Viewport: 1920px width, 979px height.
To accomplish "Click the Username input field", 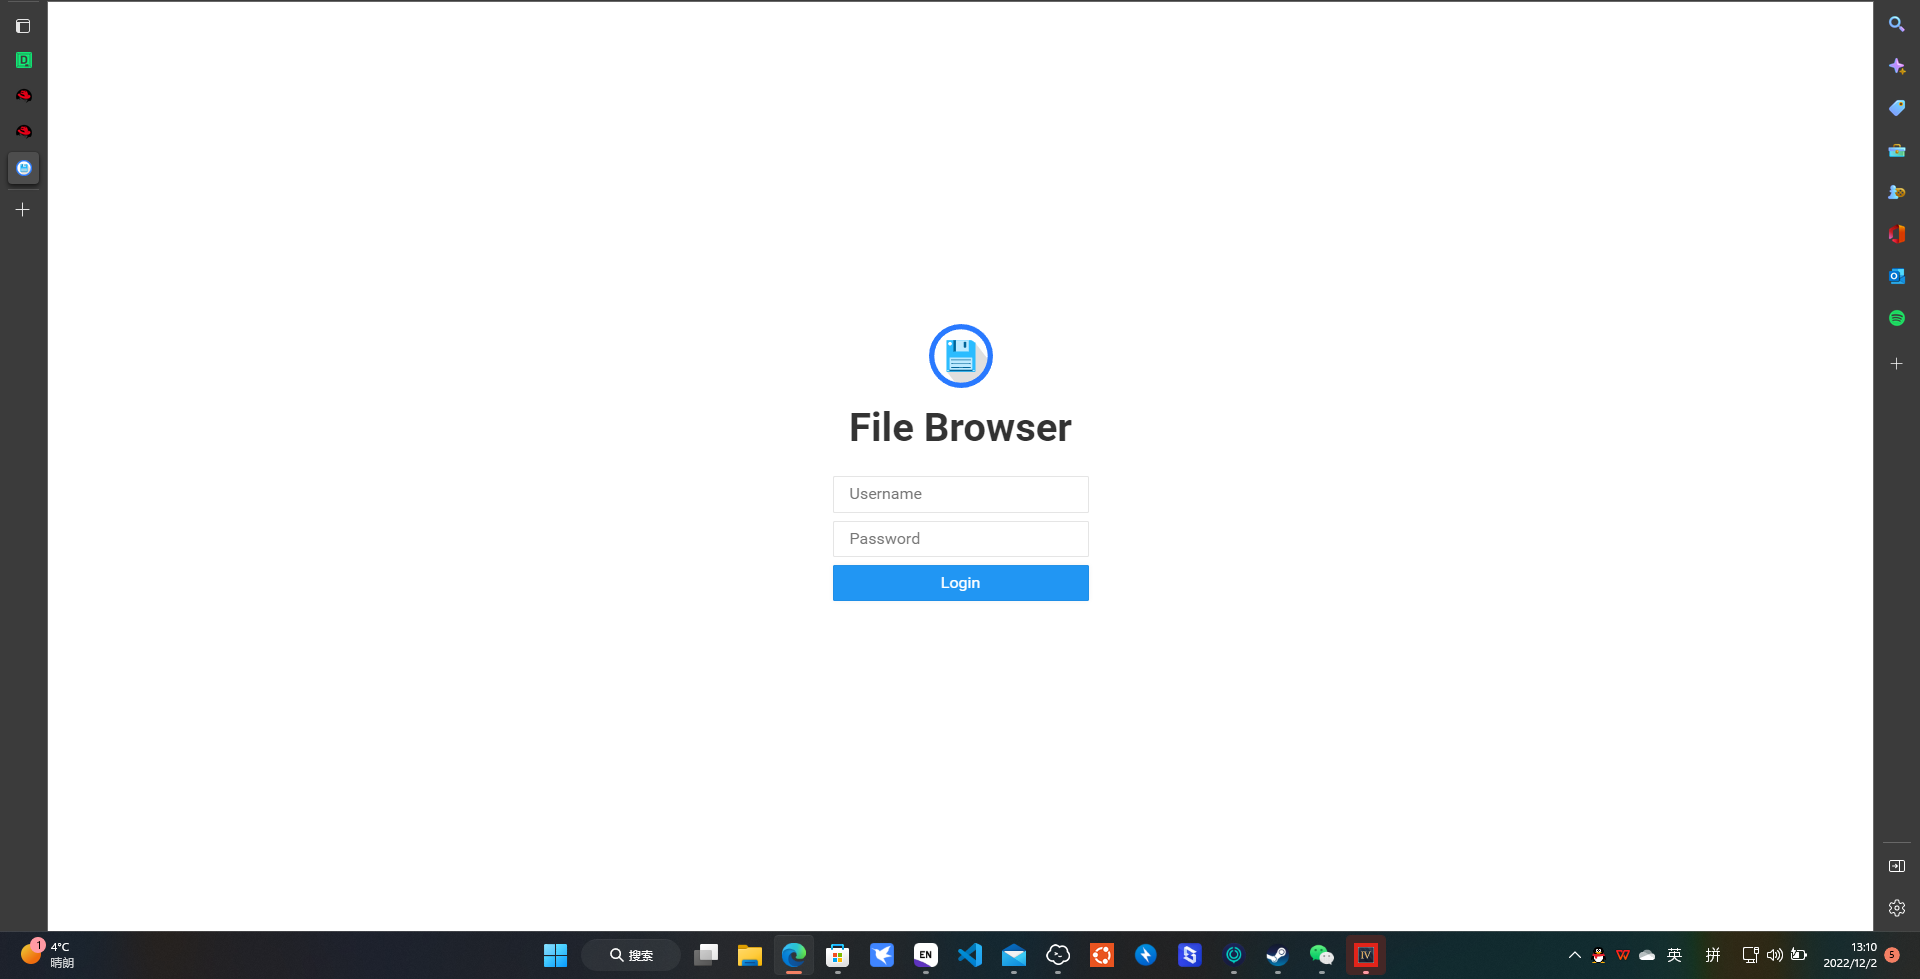I will click(x=960, y=494).
